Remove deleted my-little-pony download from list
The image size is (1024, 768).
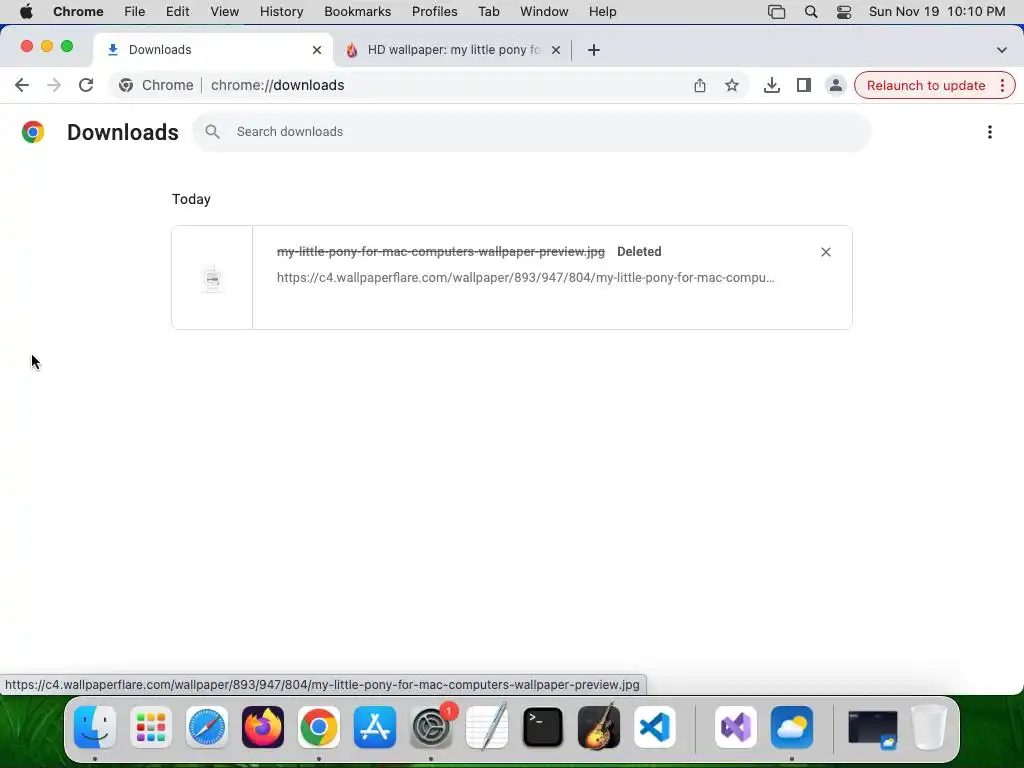coord(825,252)
